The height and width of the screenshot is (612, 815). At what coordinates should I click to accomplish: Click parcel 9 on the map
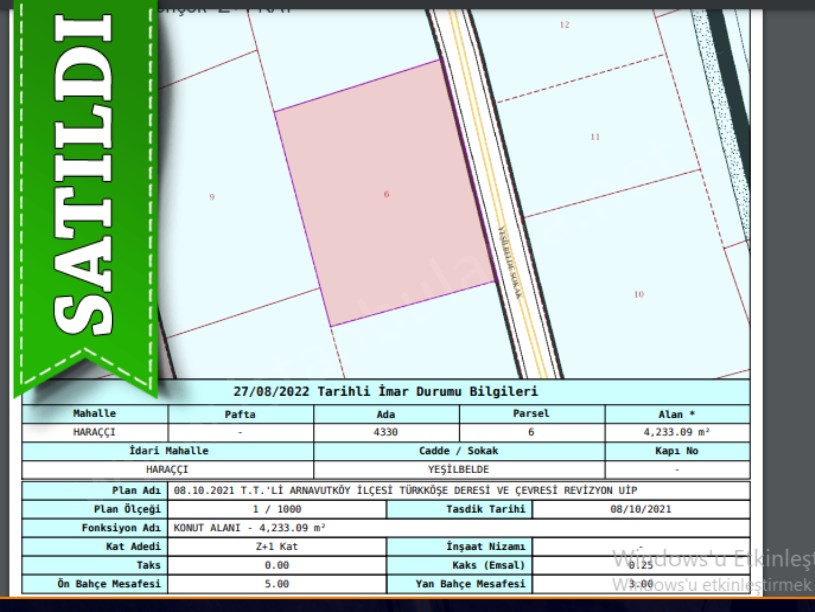tap(212, 197)
